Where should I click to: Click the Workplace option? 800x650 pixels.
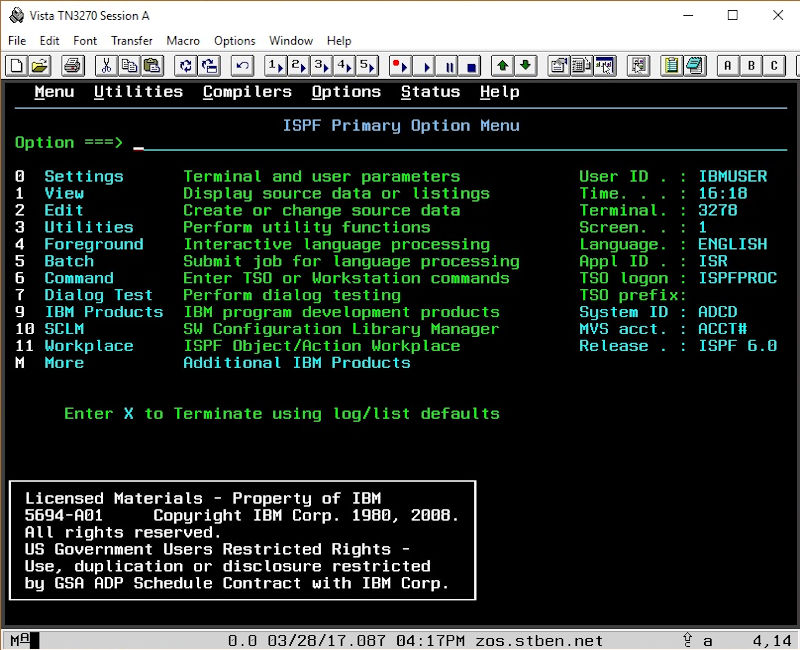tap(89, 346)
